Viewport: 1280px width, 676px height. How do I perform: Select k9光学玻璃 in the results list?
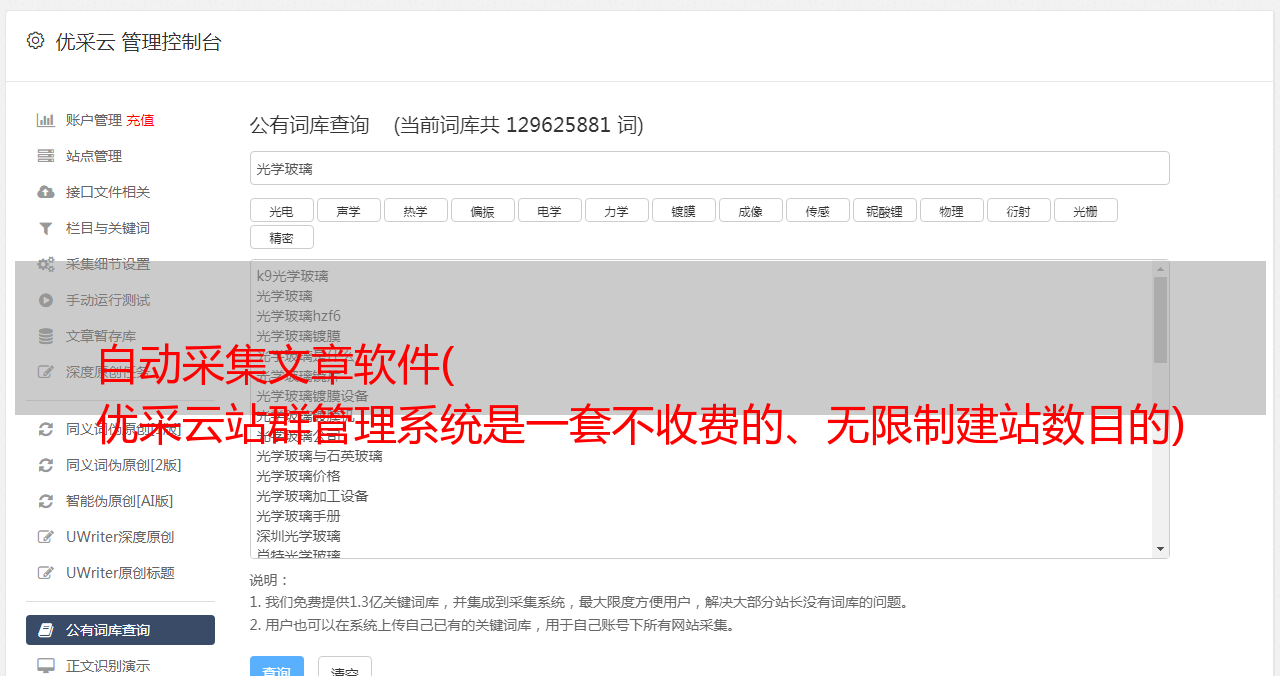click(292, 276)
